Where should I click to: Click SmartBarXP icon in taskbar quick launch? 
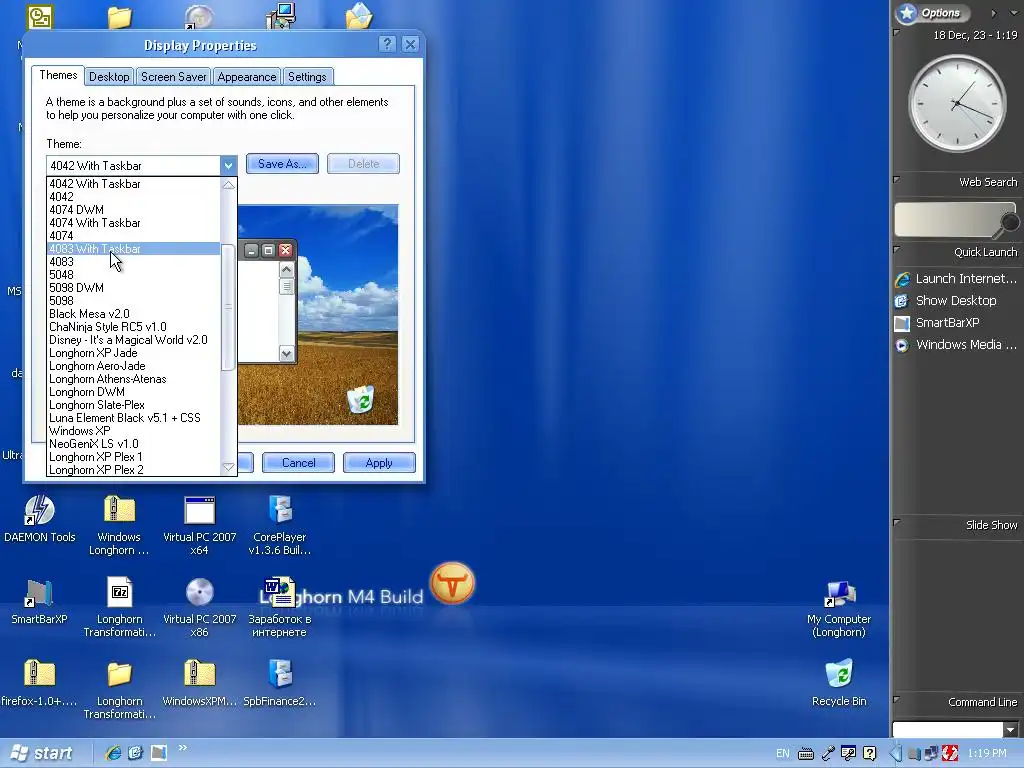click(x=159, y=753)
